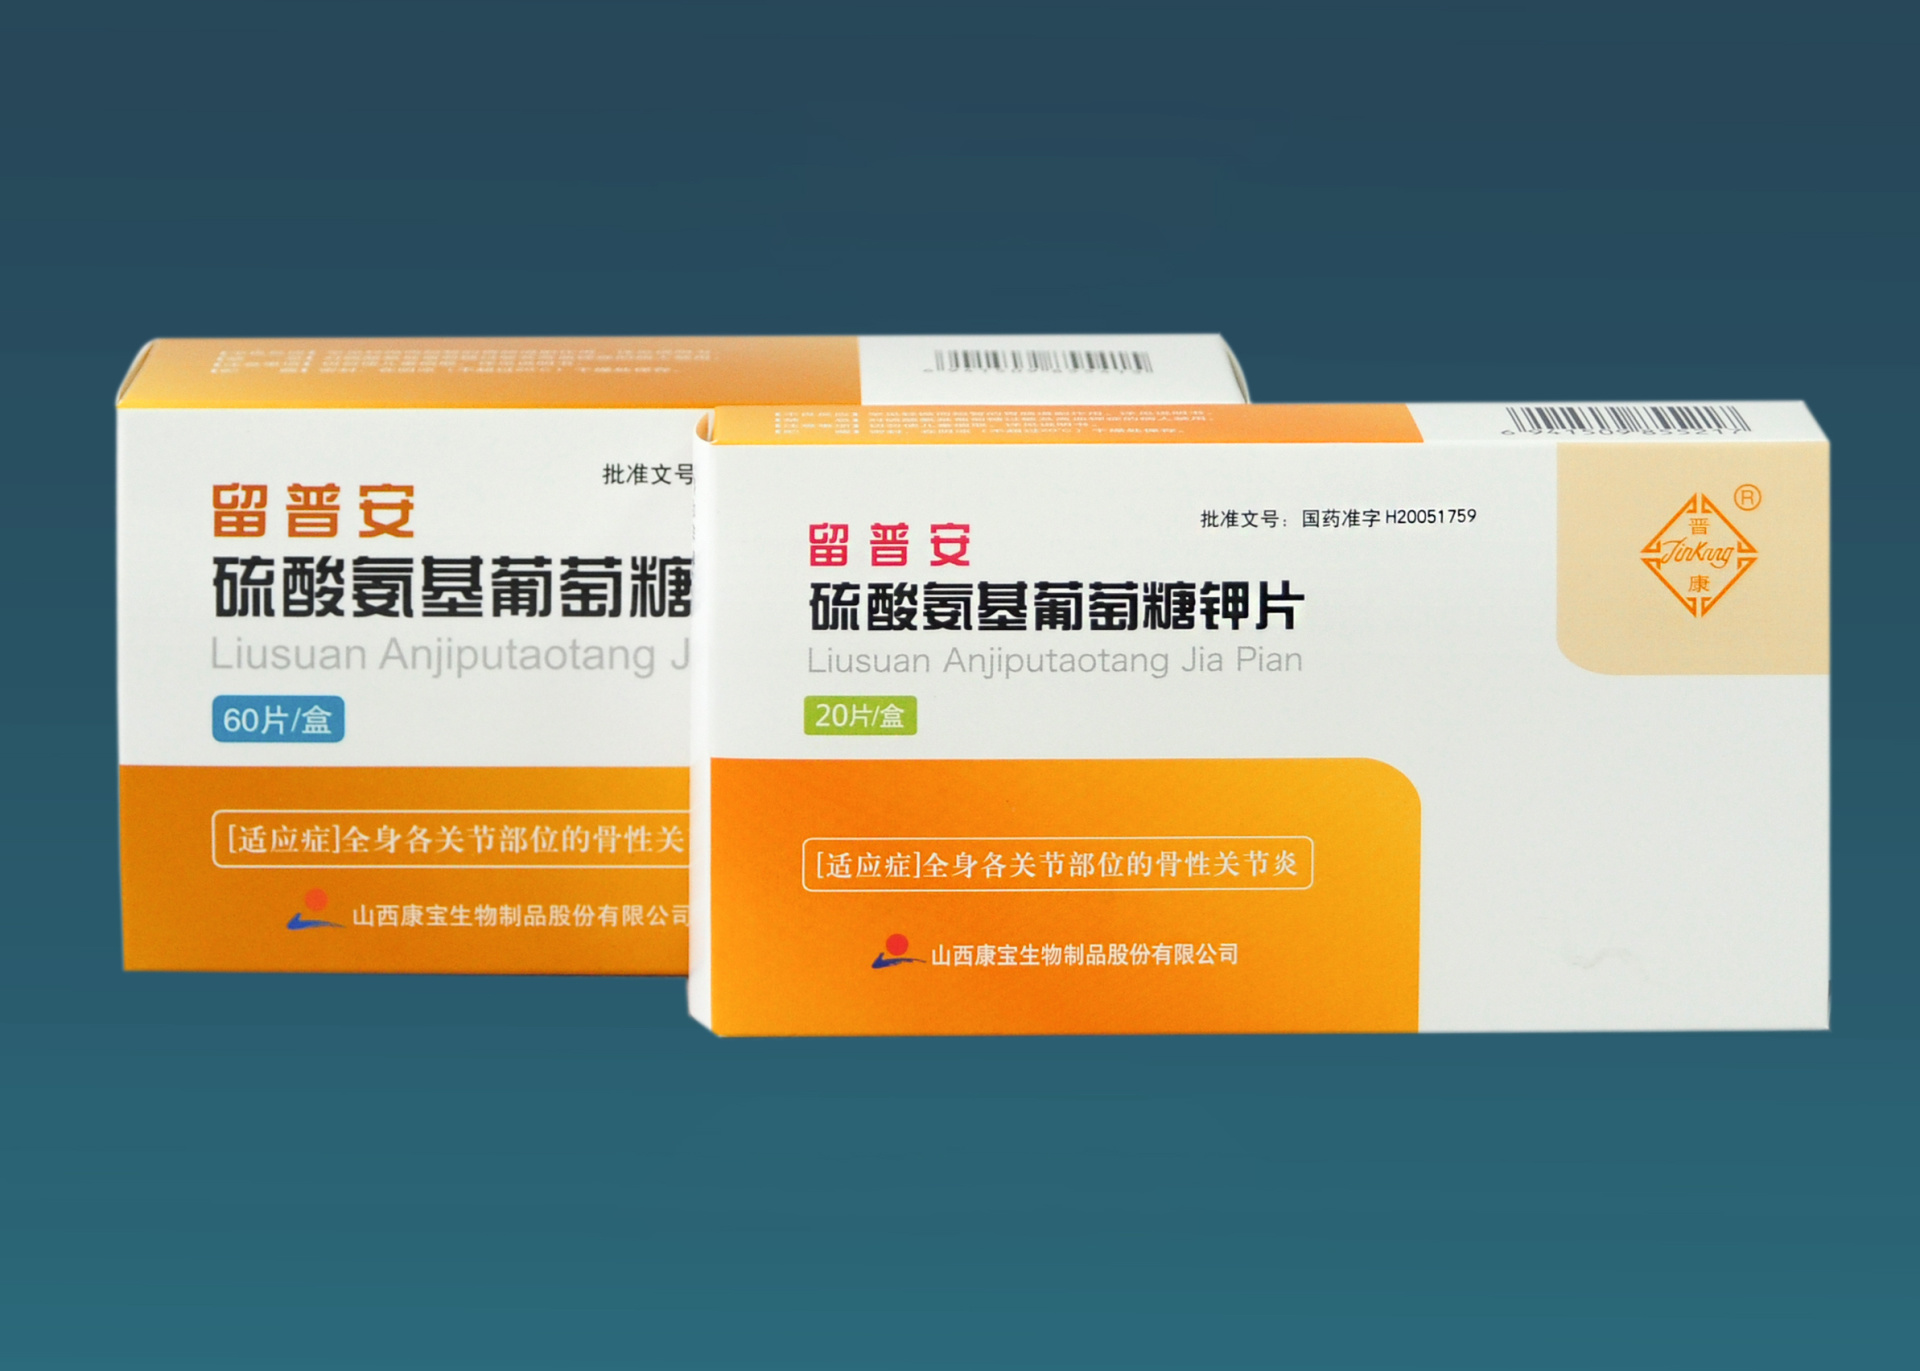Click the Chinese drug title on the back box
1920x1371 pixels.
pos(452,587)
